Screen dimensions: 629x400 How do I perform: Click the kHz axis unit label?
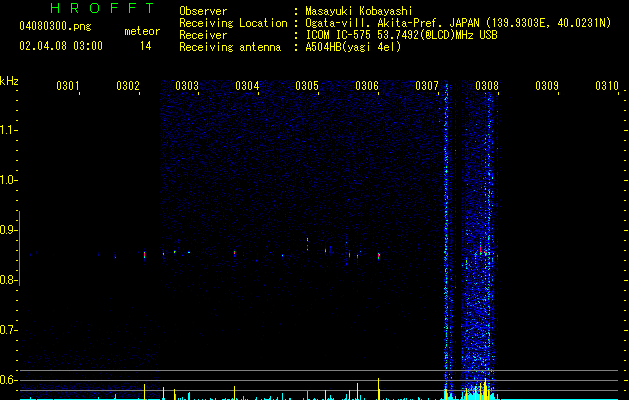click(x=9, y=81)
